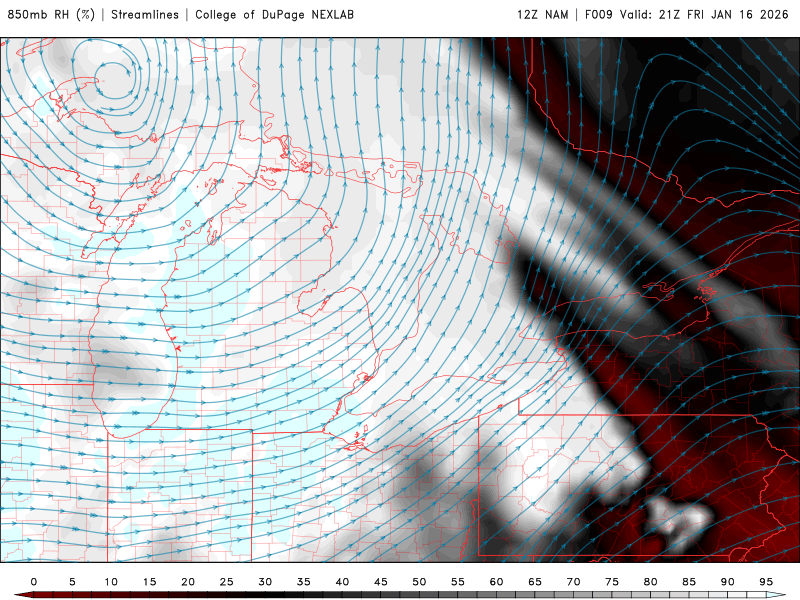Click the '50' value on the color scale
This screenshot has width=800, height=600.
pos(419,582)
